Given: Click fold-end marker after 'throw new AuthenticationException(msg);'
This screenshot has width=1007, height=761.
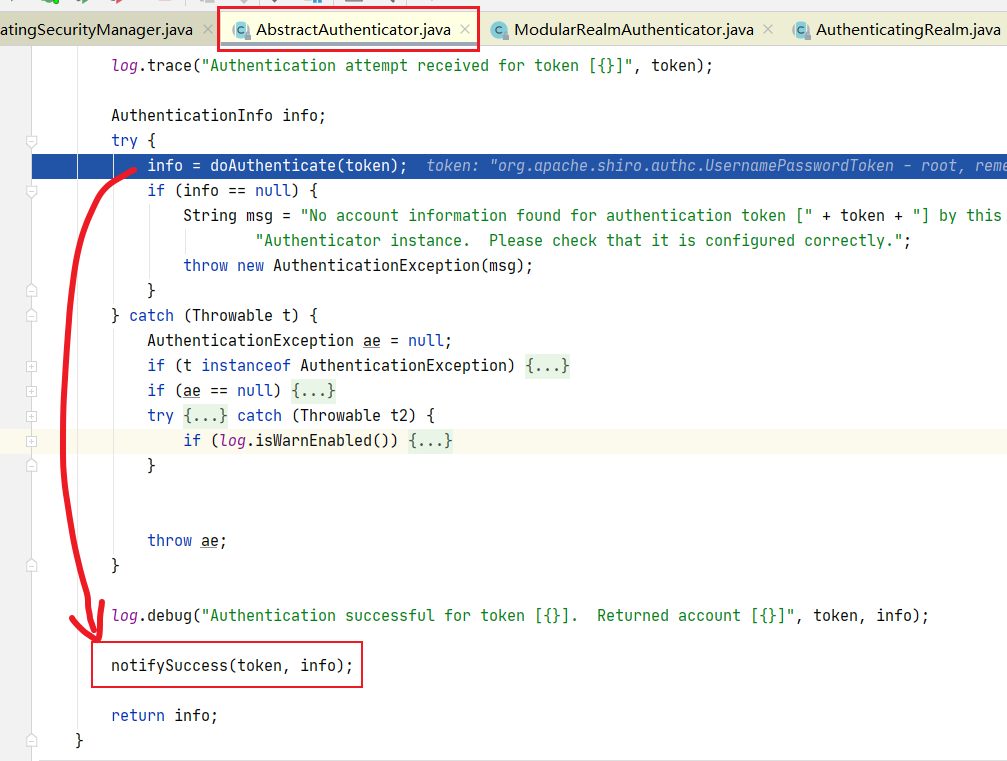Looking at the screenshot, I should (x=31, y=291).
